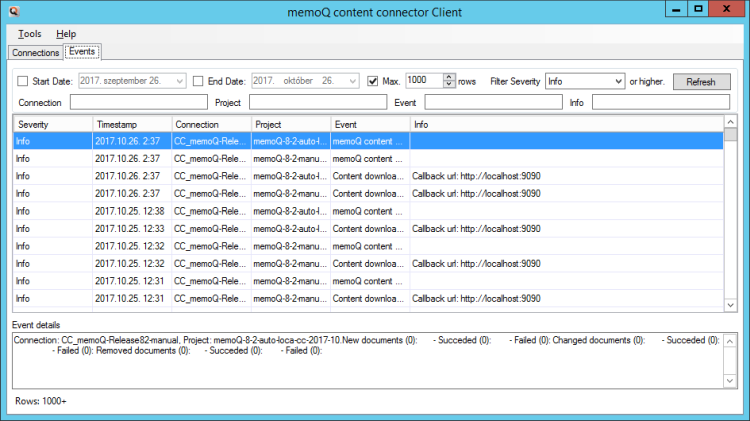Uncheck the Max. rows checkbox
Screen dimensions: 750x421
click(373, 81)
